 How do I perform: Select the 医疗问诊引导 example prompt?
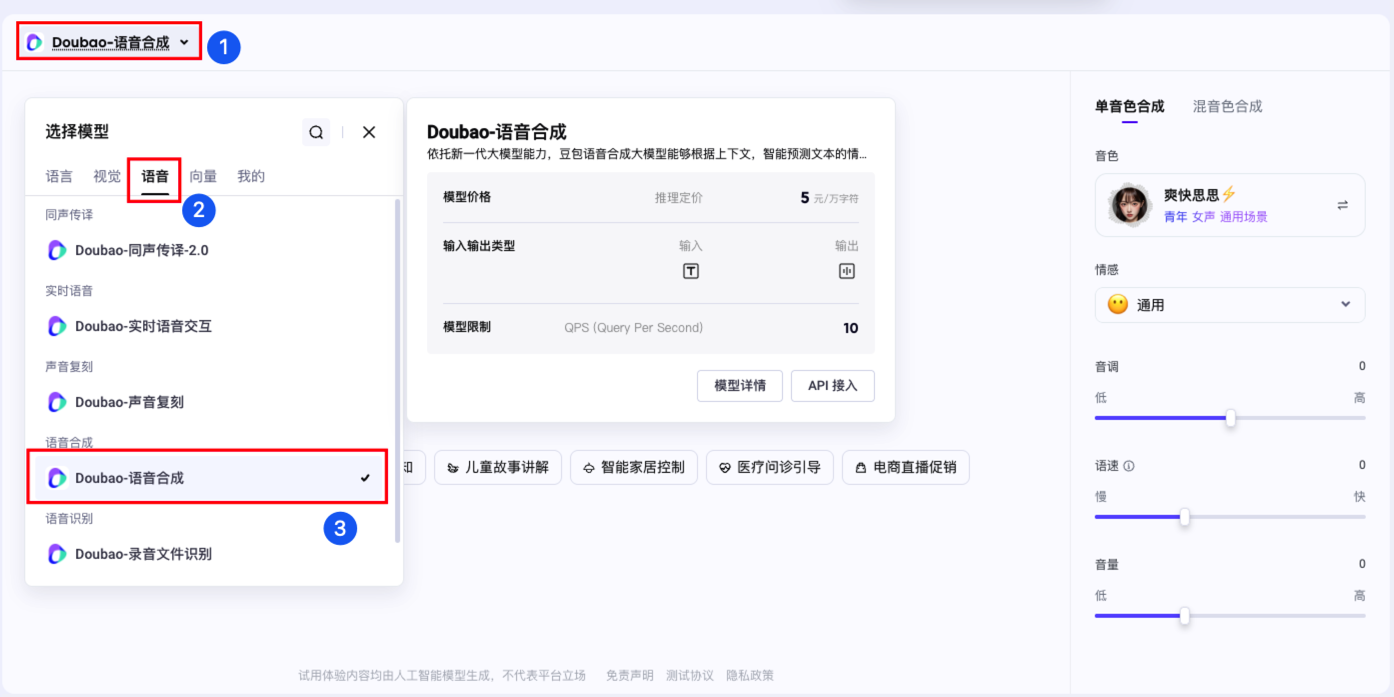point(770,467)
